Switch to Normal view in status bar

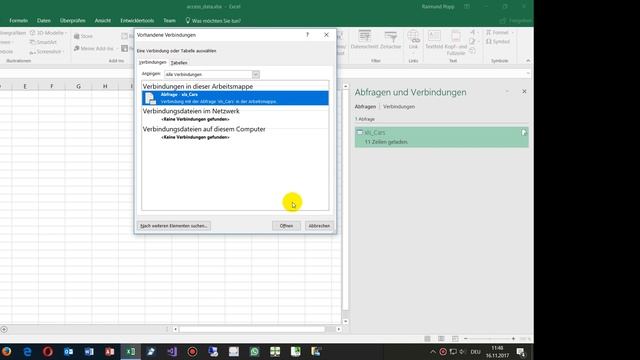(427, 339)
